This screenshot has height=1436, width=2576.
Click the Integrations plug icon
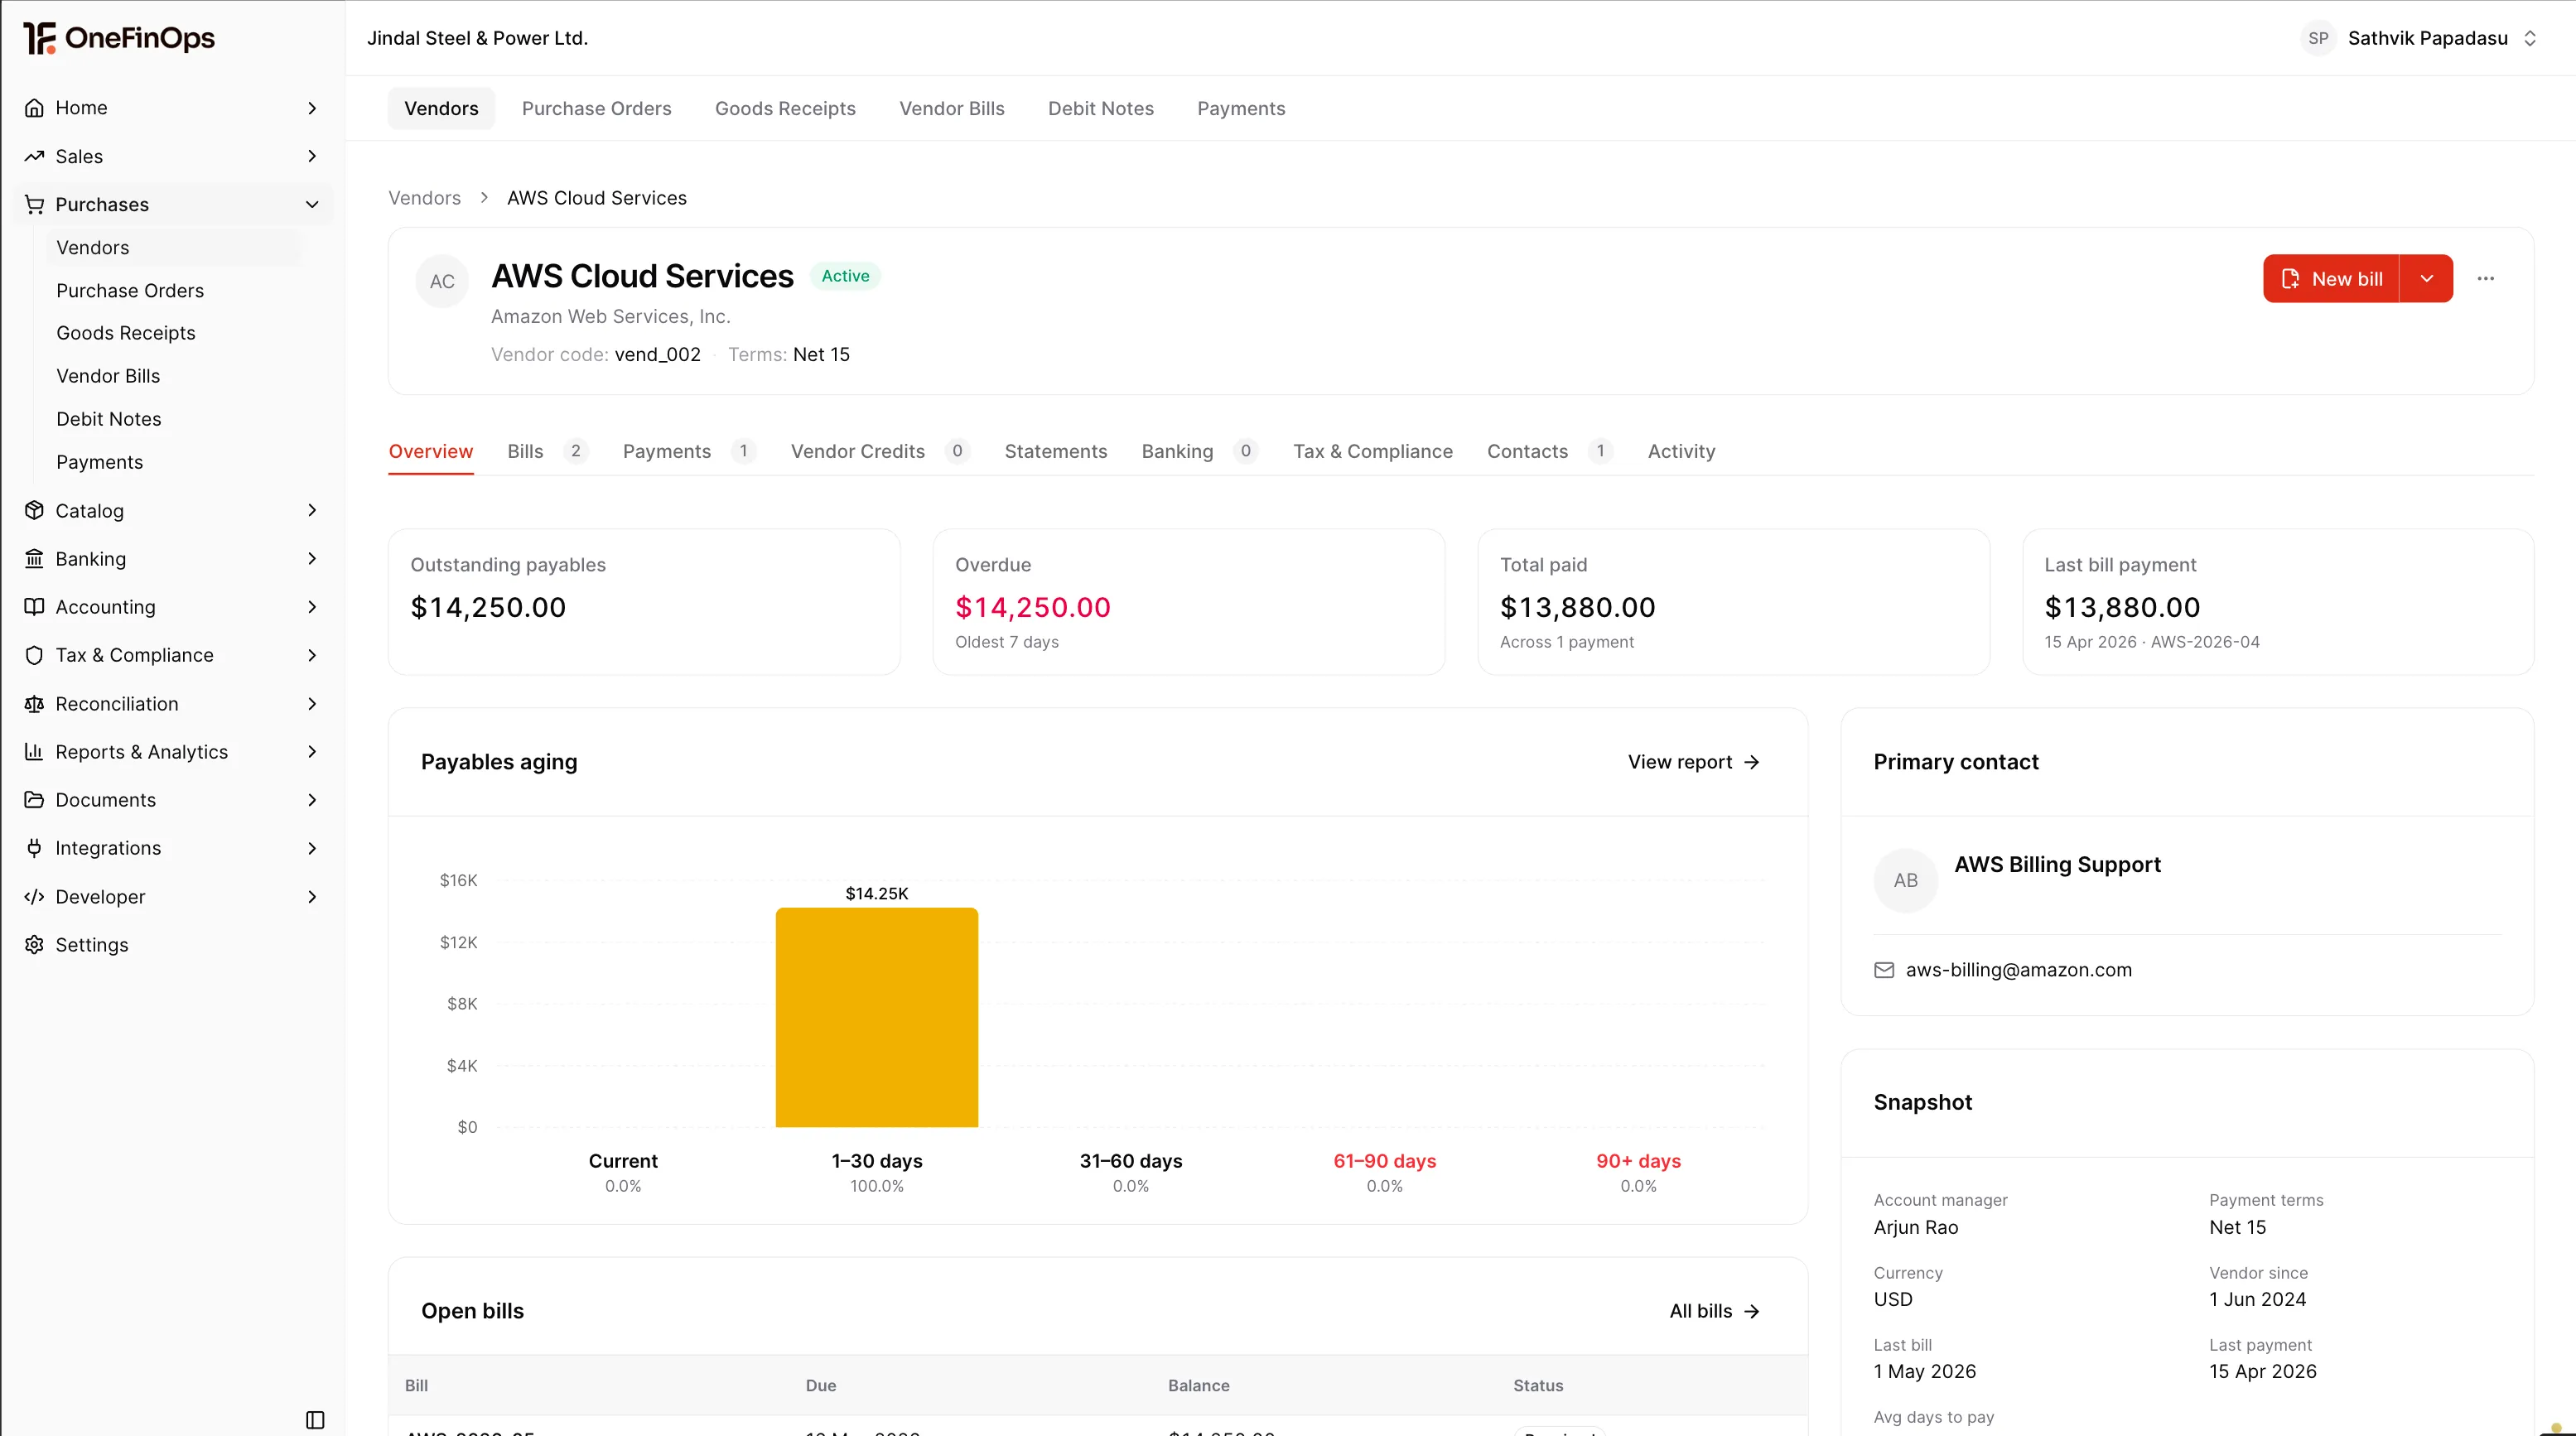[x=34, y=848]
